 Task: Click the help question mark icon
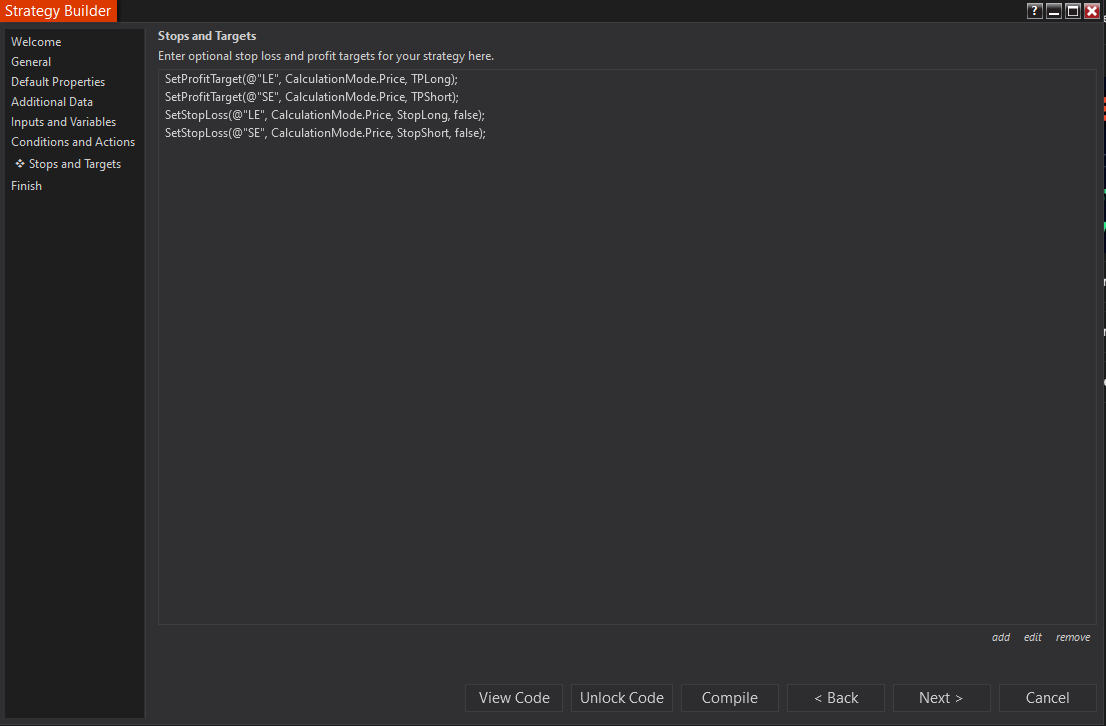(1035, 11)
